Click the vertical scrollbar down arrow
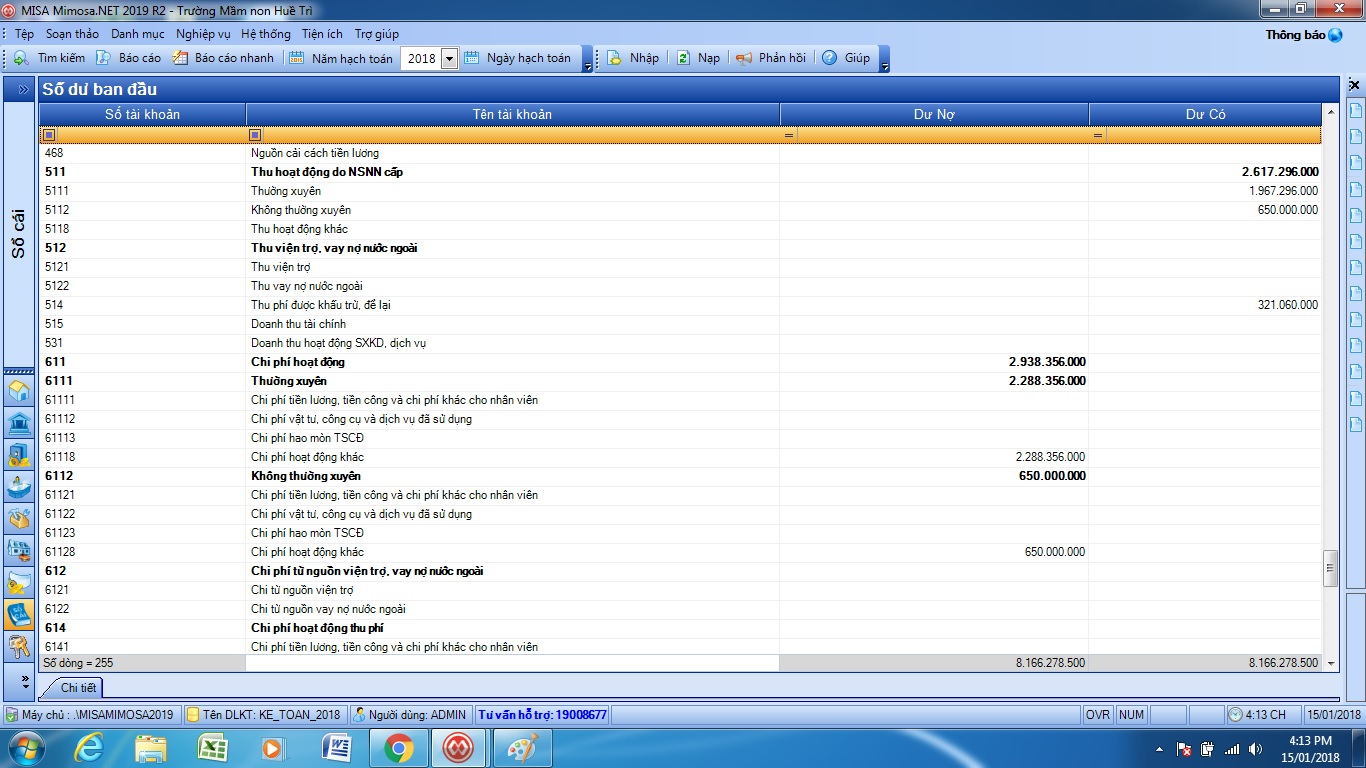Image resolution: width=1366 pixels, height=768 pixels. 1331,663
